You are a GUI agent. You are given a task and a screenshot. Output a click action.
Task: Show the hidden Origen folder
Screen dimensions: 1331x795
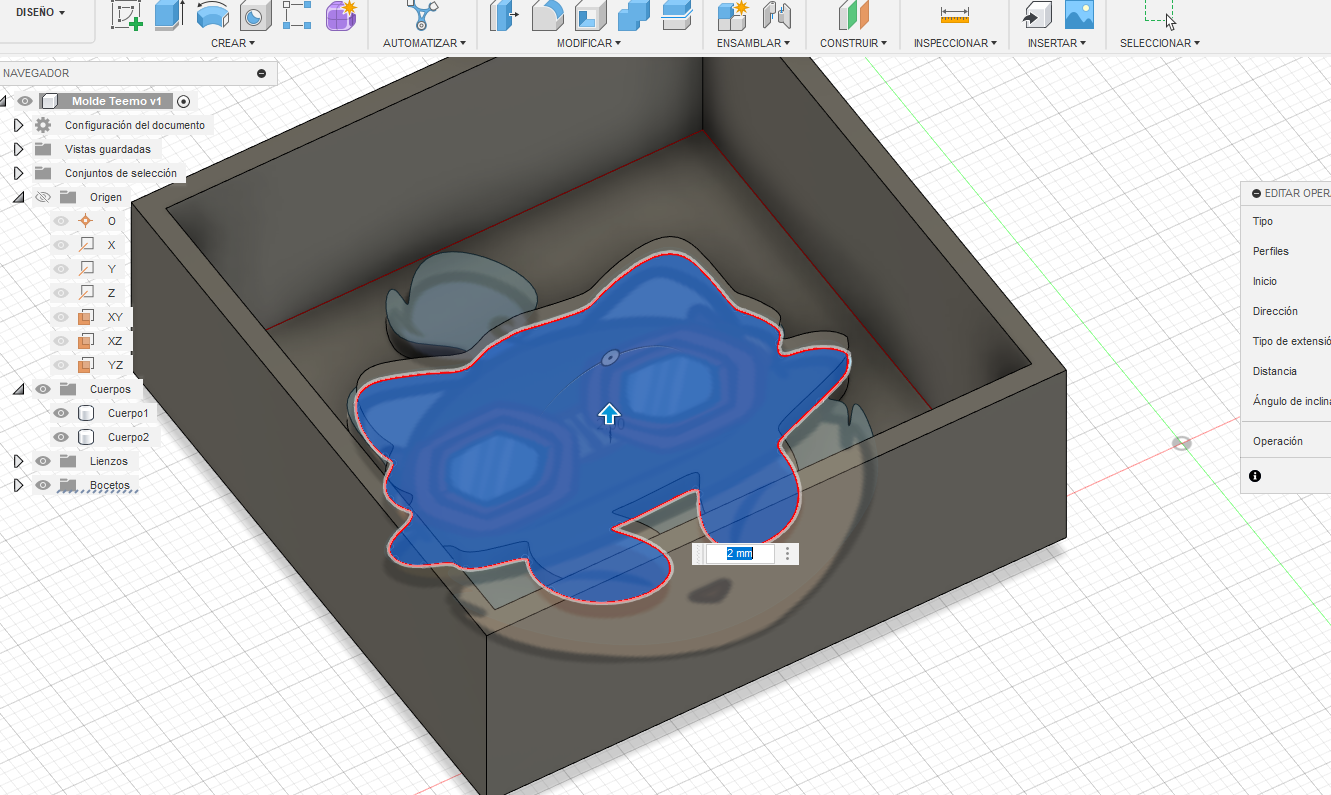(x=43, y=197)
